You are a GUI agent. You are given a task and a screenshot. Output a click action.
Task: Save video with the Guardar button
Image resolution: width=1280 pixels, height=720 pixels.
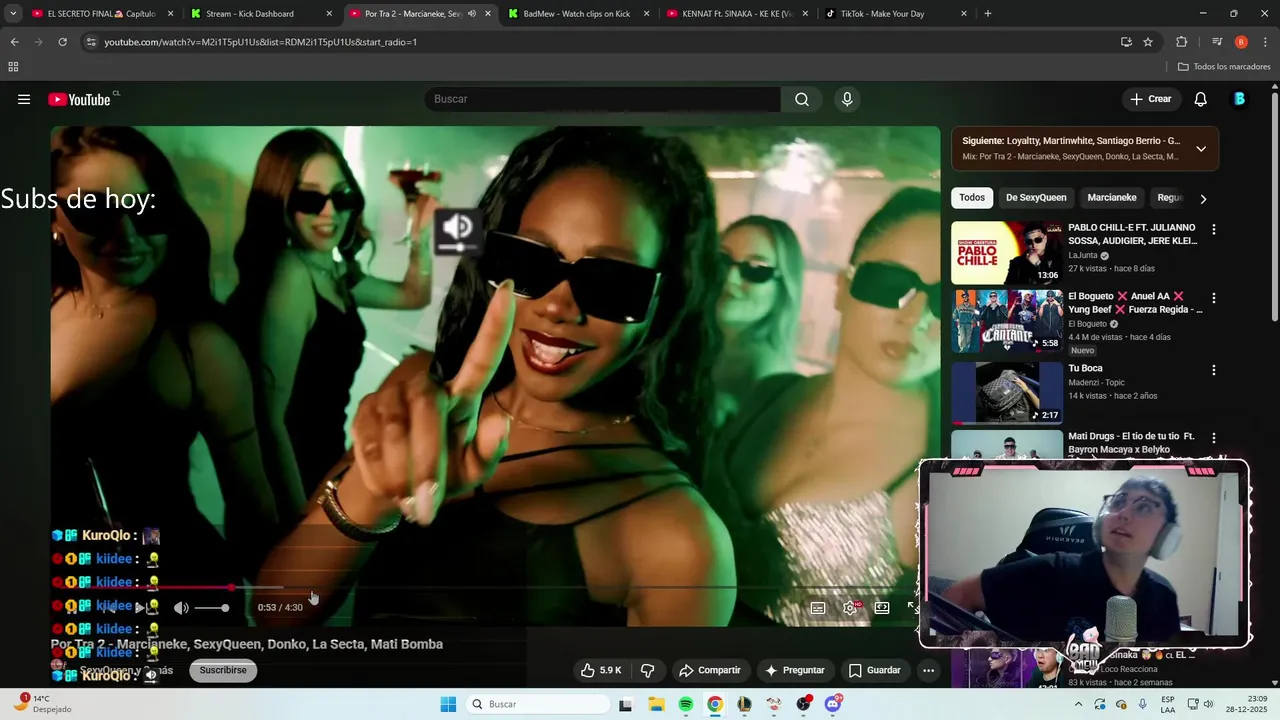(875, 670)
